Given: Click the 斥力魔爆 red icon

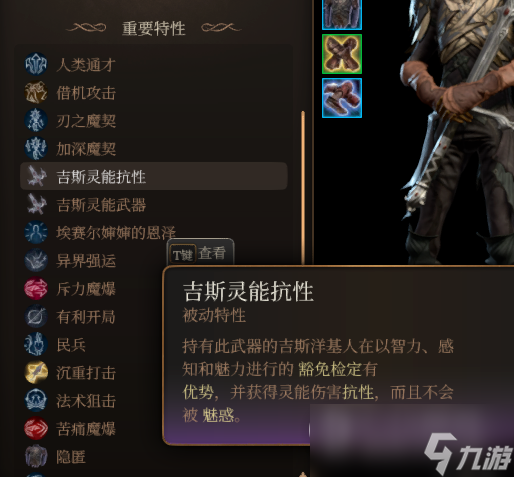Looking at the screenshot, I should click(36, 288).
